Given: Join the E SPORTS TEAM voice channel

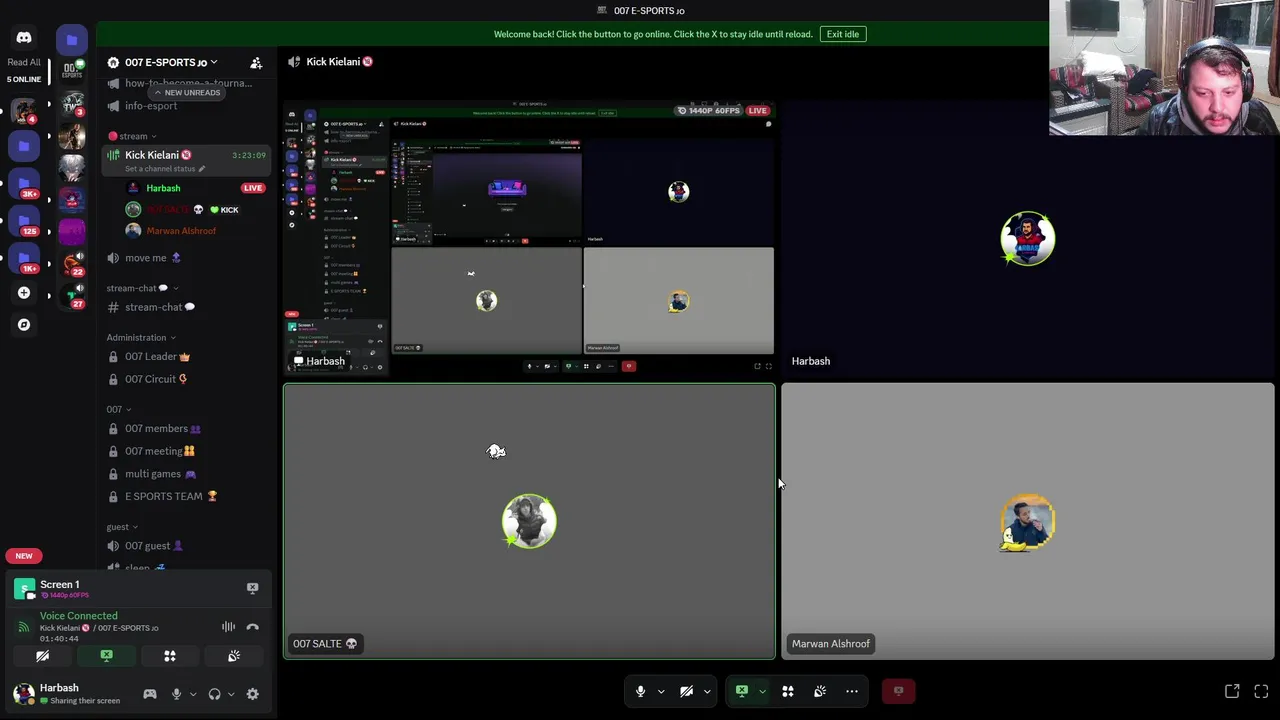Looking at the screenshot, I should point(186,496).
